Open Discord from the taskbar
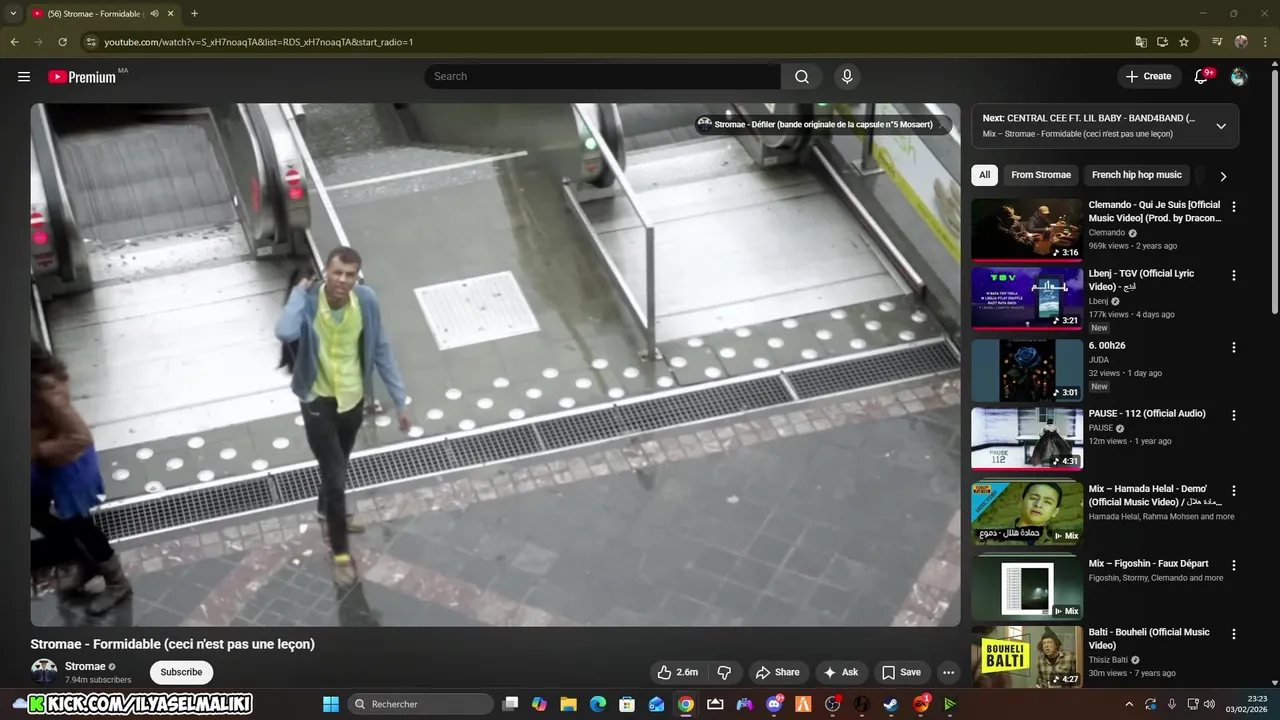This screenshot has height=720, width=1280. coord(773,704)
